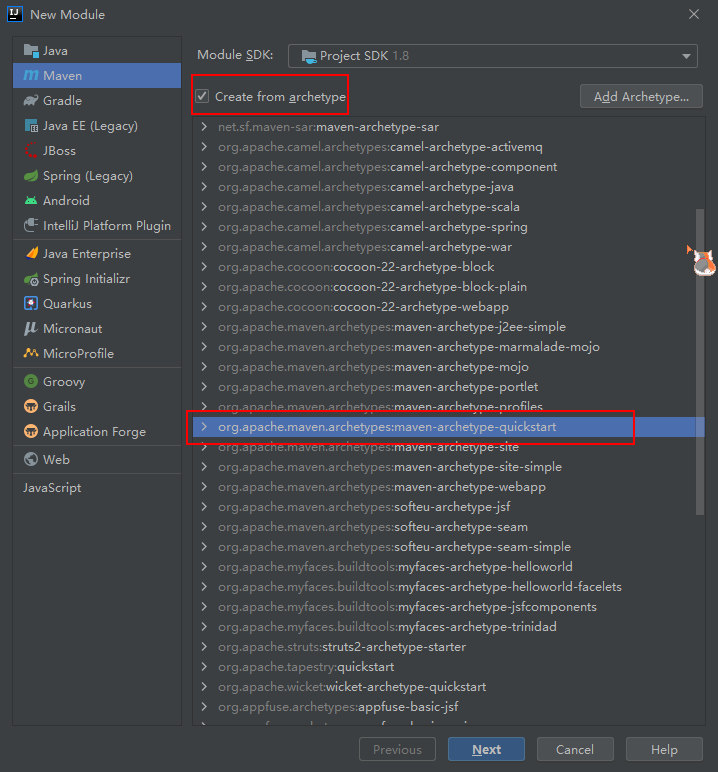Select maven-archetype-site-simple row
The height and width of the screenshot is (772, 718).
click(x=449, y=466)
